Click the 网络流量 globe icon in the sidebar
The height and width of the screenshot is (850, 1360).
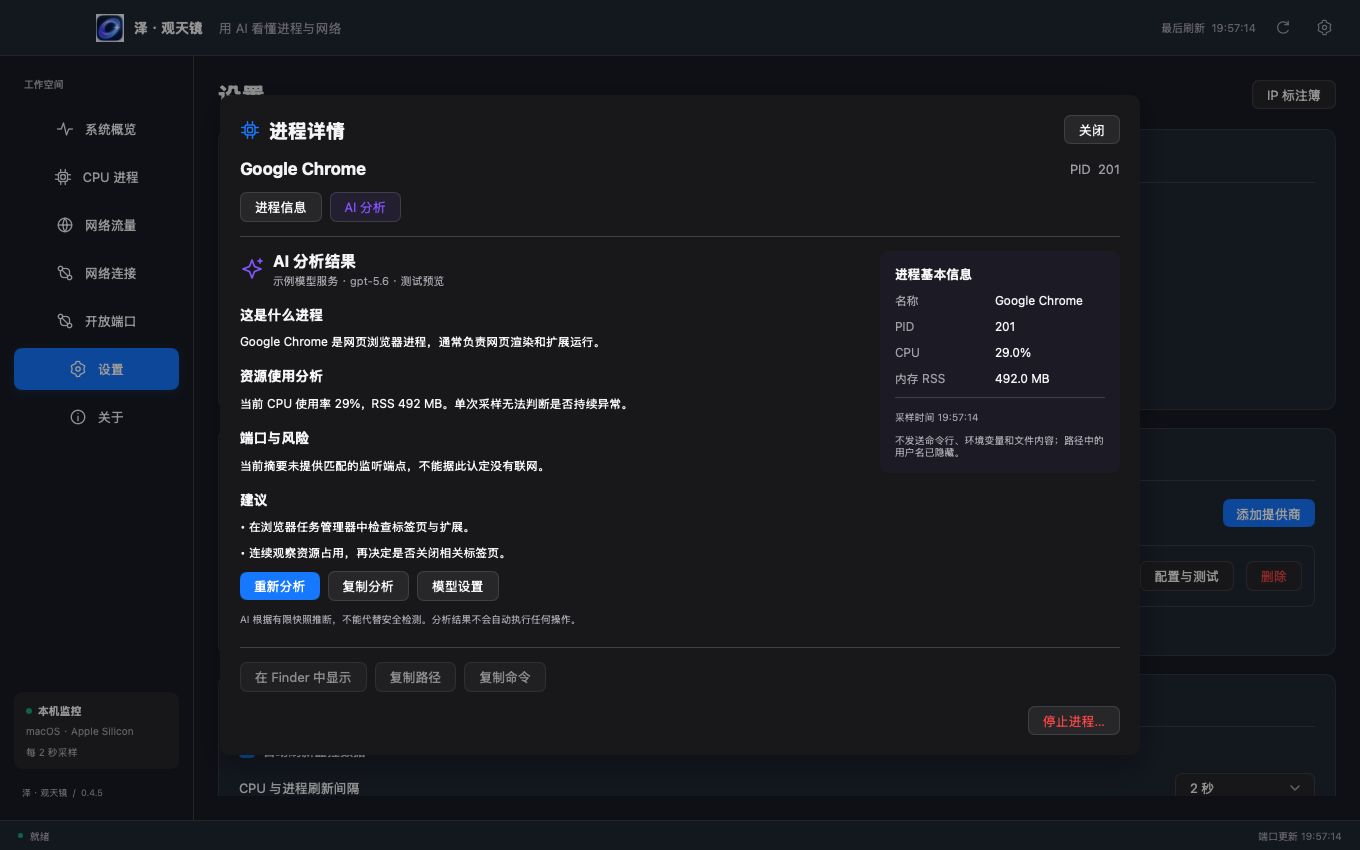point(65,225)
